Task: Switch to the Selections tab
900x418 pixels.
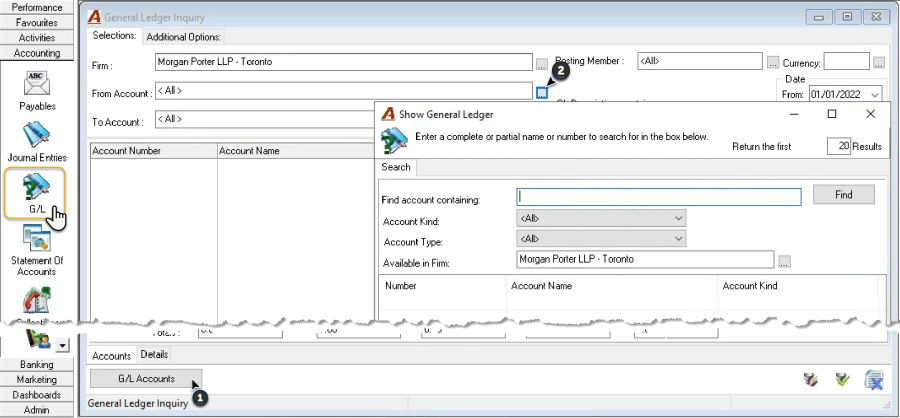Action: pos(114,36)
